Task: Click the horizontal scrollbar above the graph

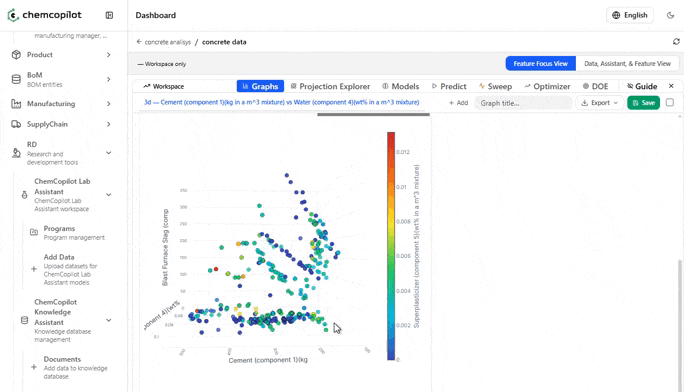Action: (x=373, y=115)
